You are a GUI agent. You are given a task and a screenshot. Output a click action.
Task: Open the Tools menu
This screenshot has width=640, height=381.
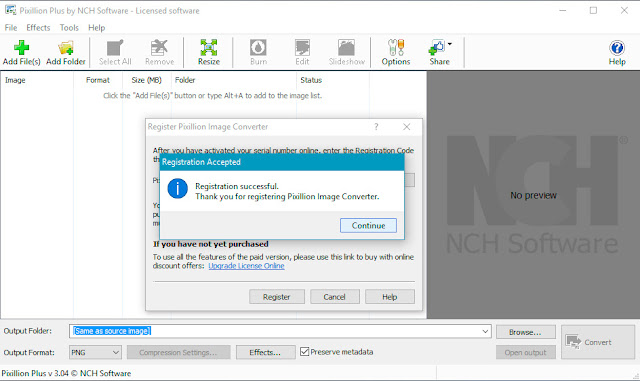(x=69, y=28)
